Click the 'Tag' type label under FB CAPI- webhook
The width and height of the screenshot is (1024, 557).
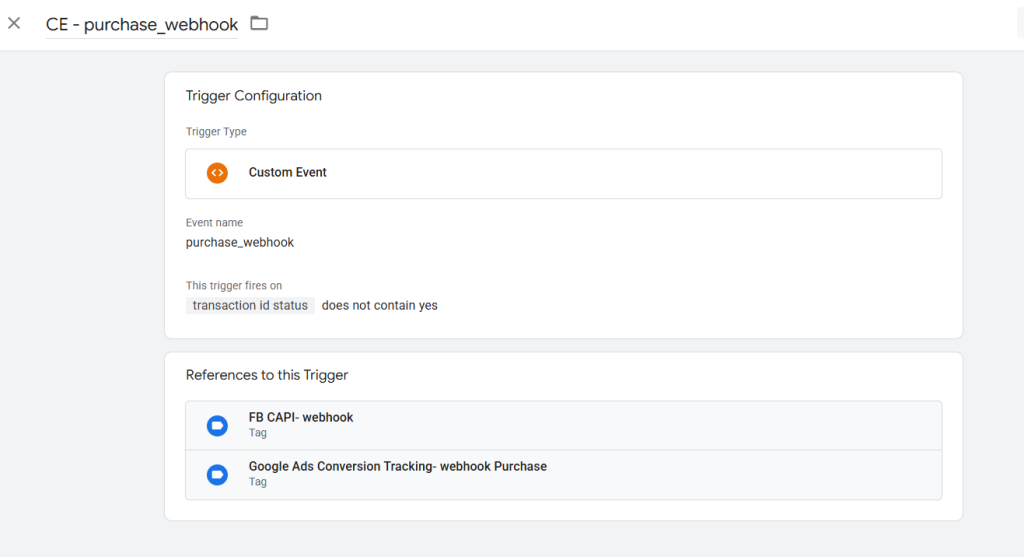258,433
